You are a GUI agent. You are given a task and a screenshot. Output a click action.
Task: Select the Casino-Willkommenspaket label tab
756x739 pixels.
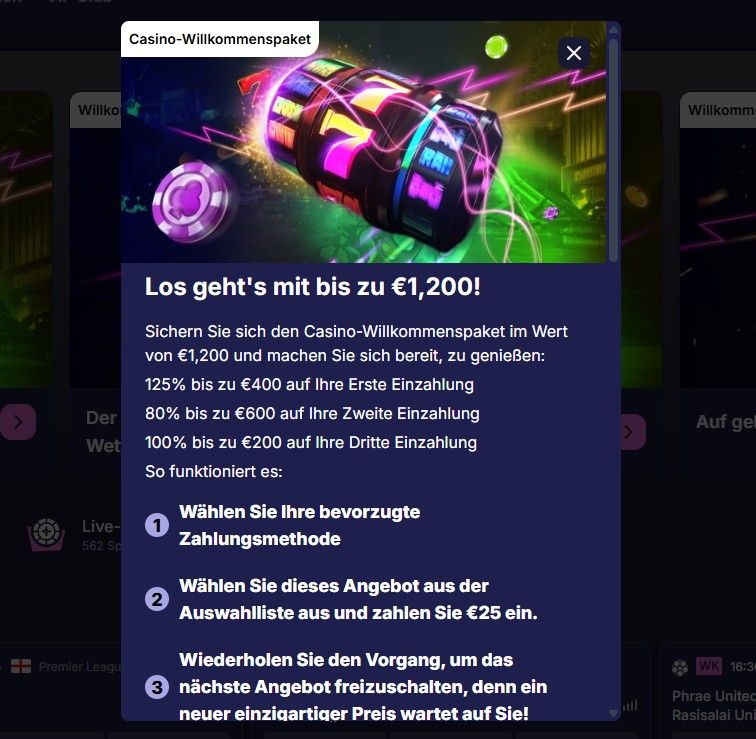pos(220,39)
